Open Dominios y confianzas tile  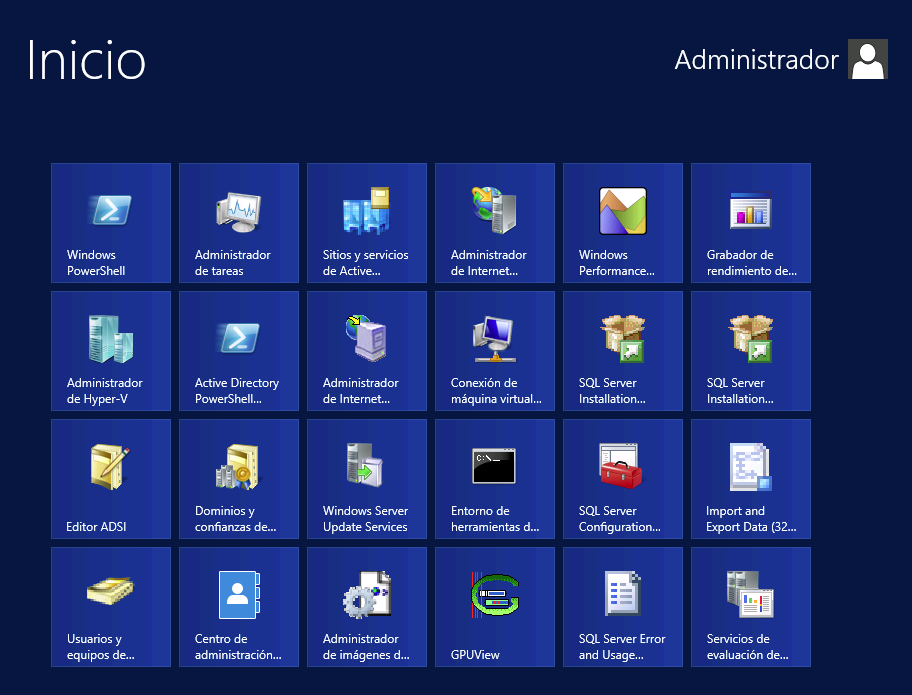tap(239, 479)
